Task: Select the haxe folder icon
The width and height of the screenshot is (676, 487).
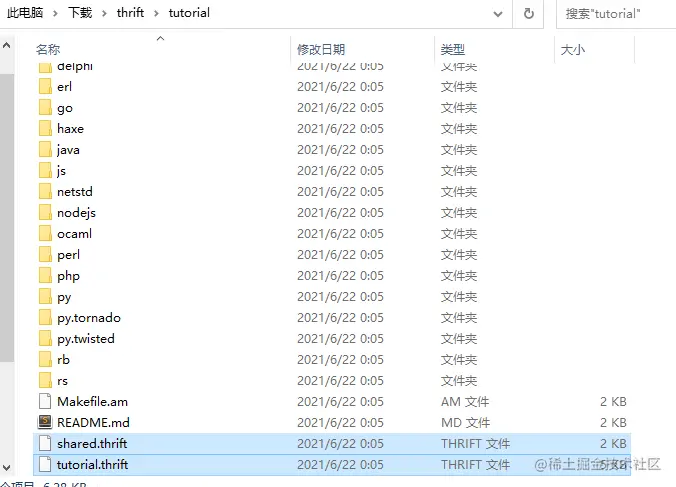Action: pyautogui.click(x=45, y=128)
